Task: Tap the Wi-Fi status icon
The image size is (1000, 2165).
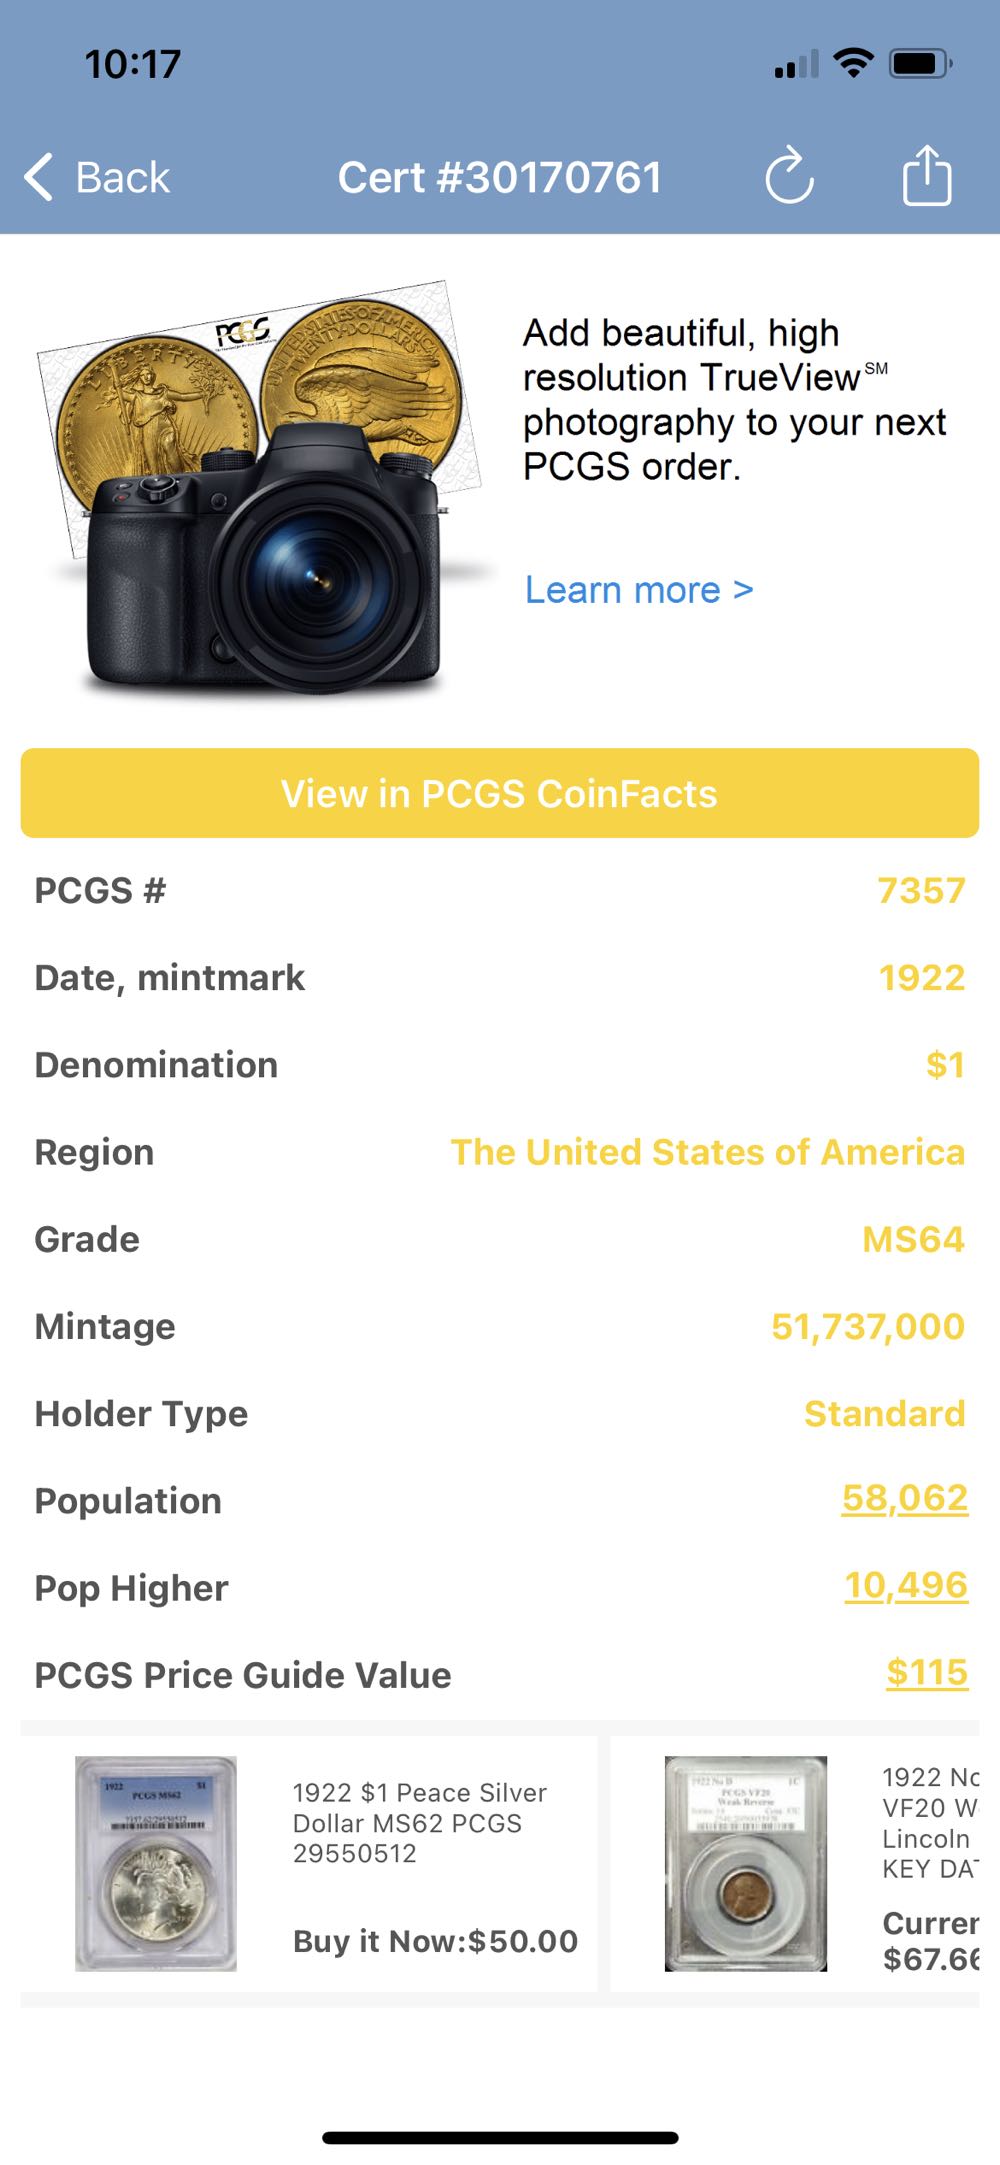Action: 853,64
